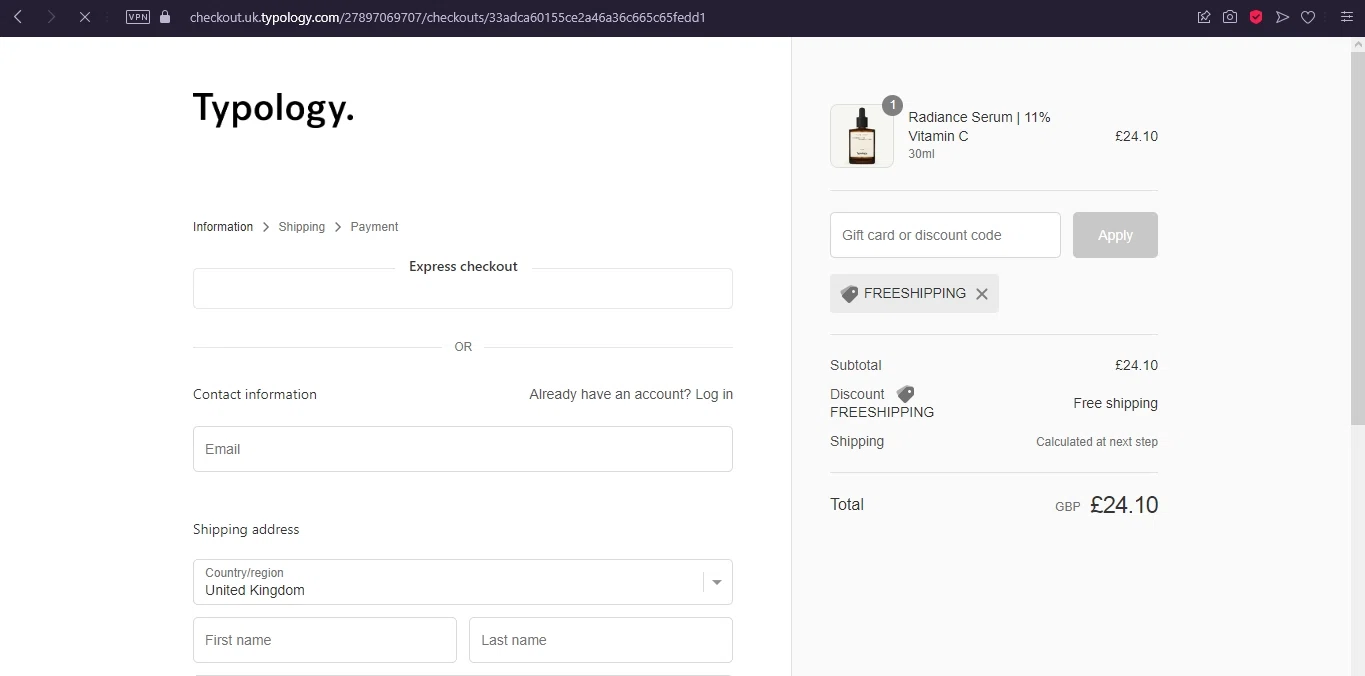Click the Typology logo
This screenshot has height=676, width=1365.
pos(273,108)
